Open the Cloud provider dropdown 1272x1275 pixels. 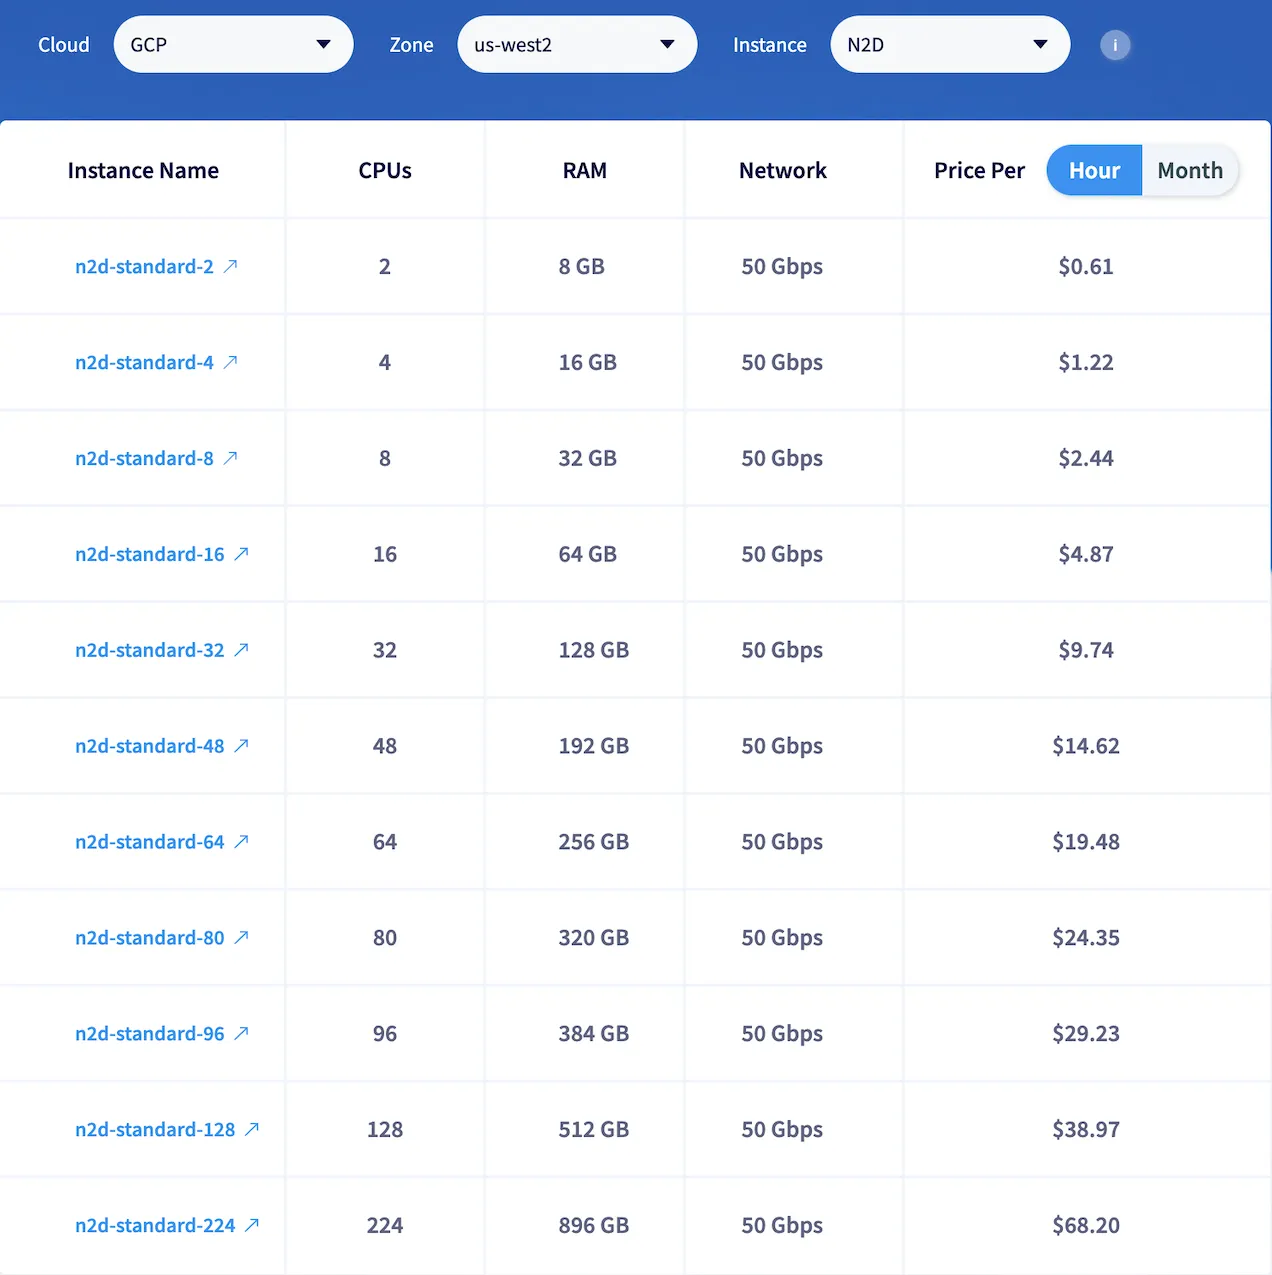(x=233, y=44)
